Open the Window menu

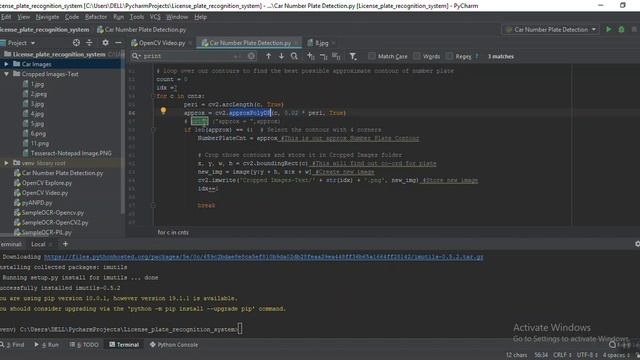177,17
